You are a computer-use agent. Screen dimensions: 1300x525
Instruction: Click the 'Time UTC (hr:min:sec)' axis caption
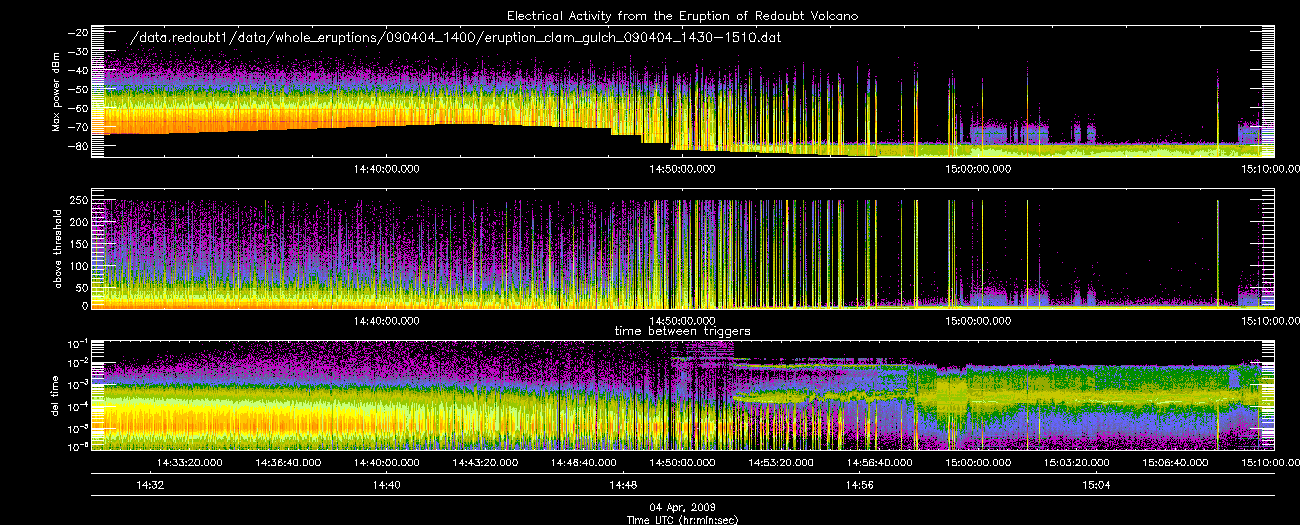683,519
